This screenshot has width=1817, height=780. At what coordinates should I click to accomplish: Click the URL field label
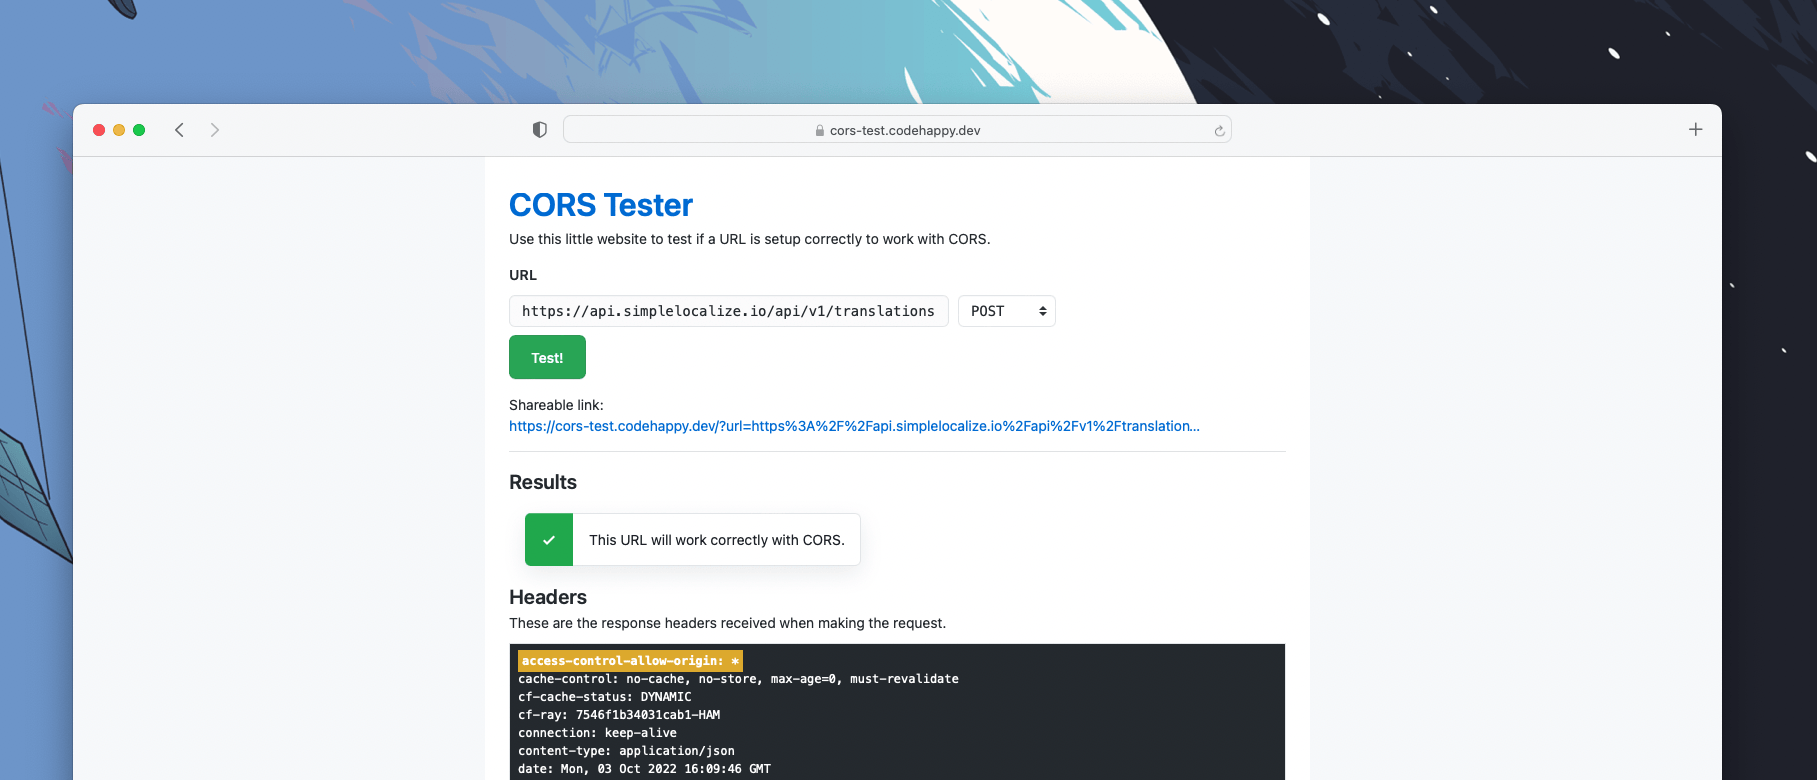pos(523,275)
